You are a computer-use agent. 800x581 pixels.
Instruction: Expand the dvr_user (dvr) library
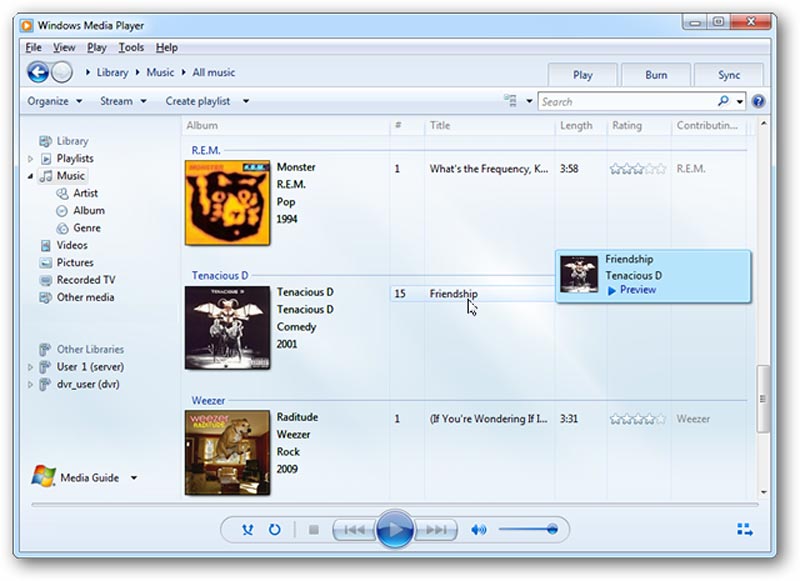tap(29, 384)
